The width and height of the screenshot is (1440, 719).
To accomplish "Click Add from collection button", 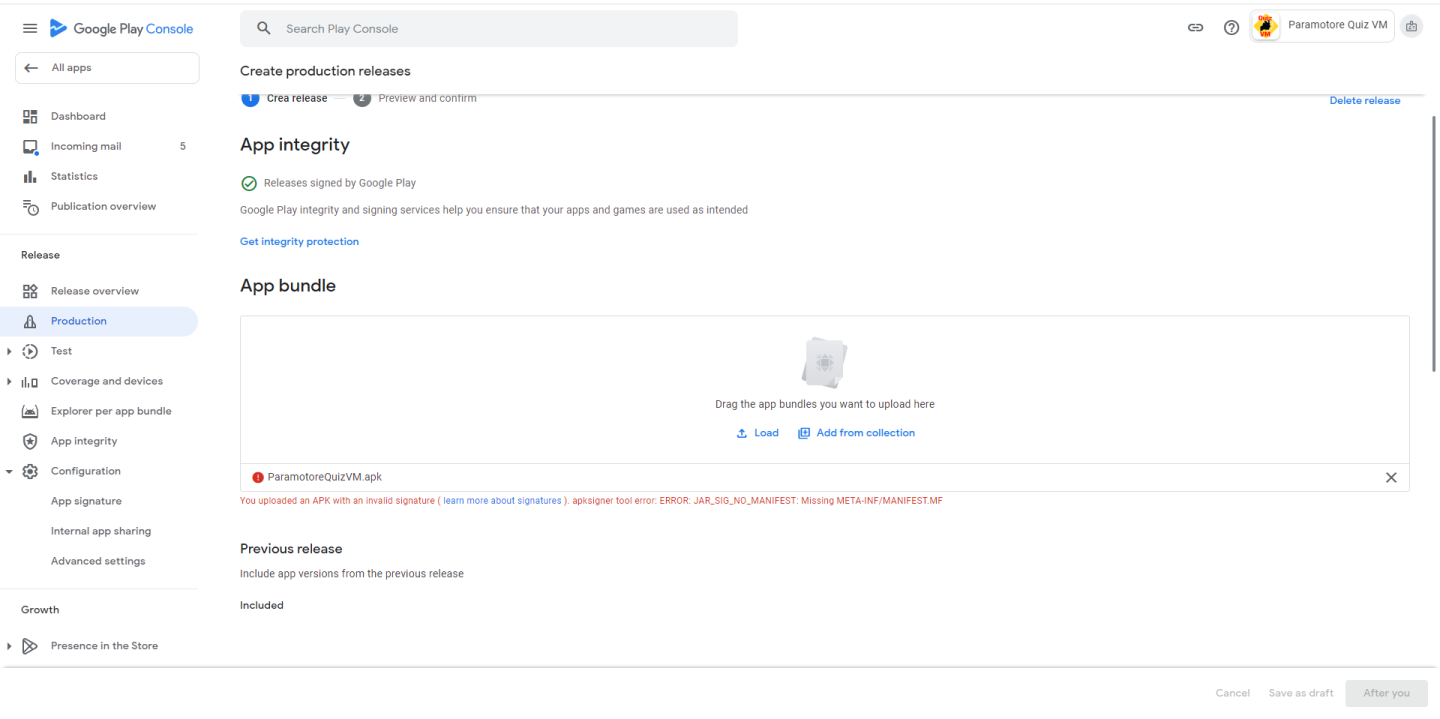I will click(x=856, y=433).
